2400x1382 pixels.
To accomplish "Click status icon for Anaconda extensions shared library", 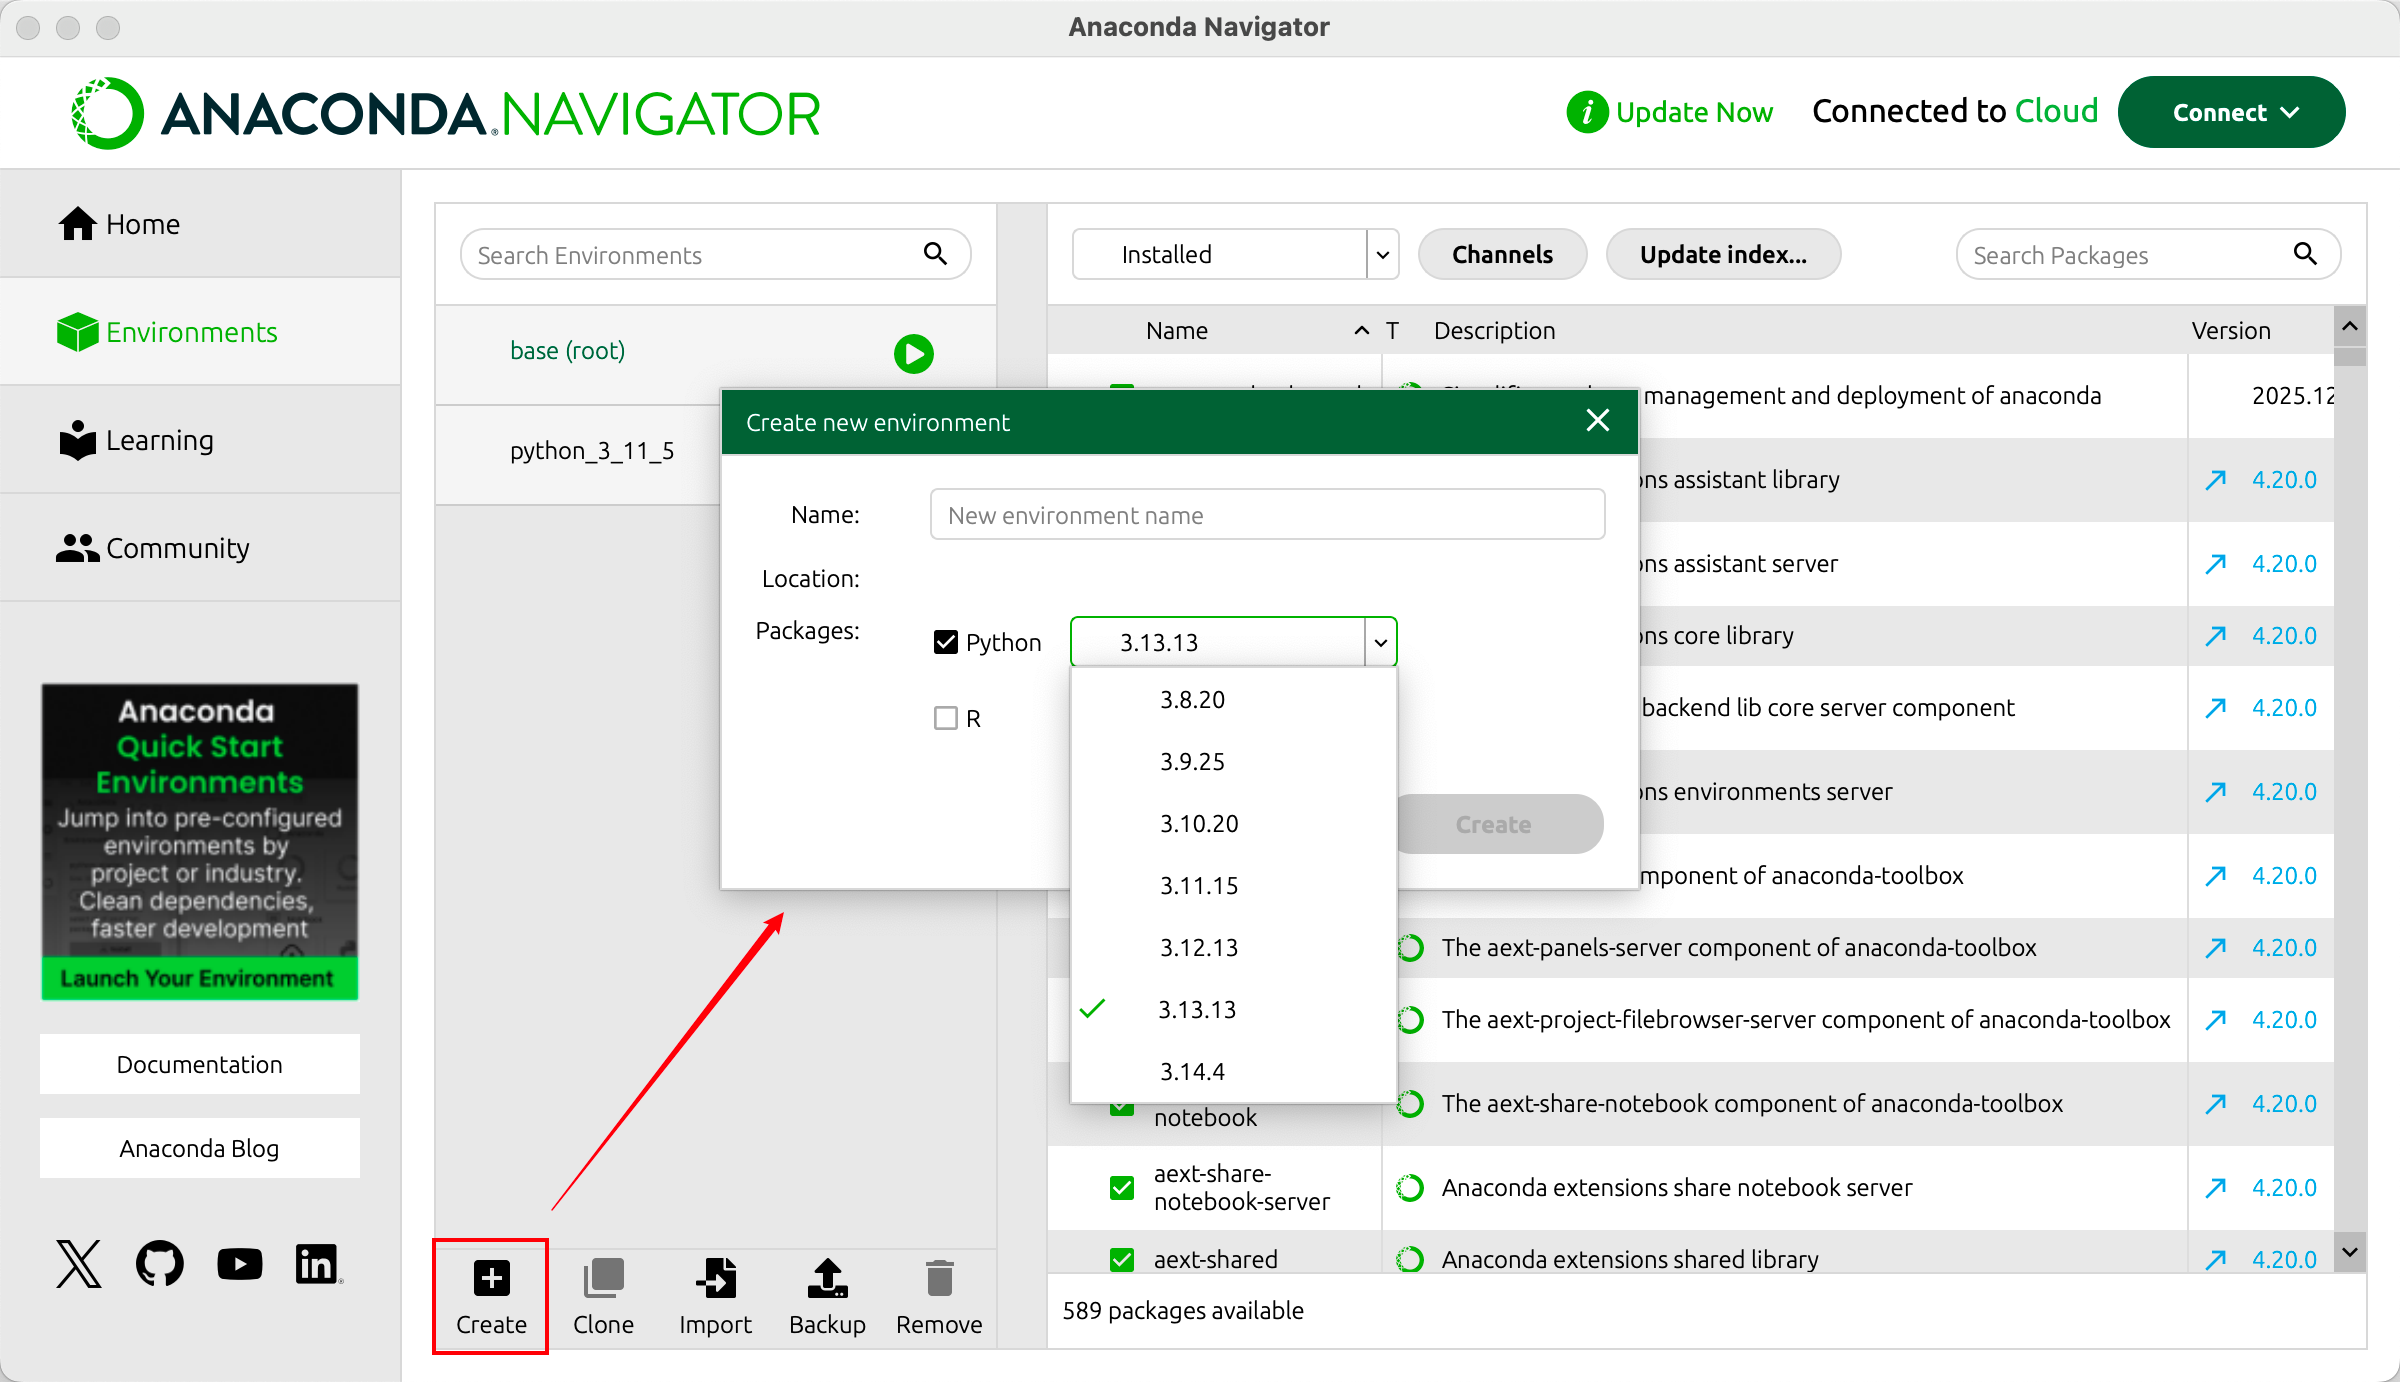I will [x=1410, y=1260].
